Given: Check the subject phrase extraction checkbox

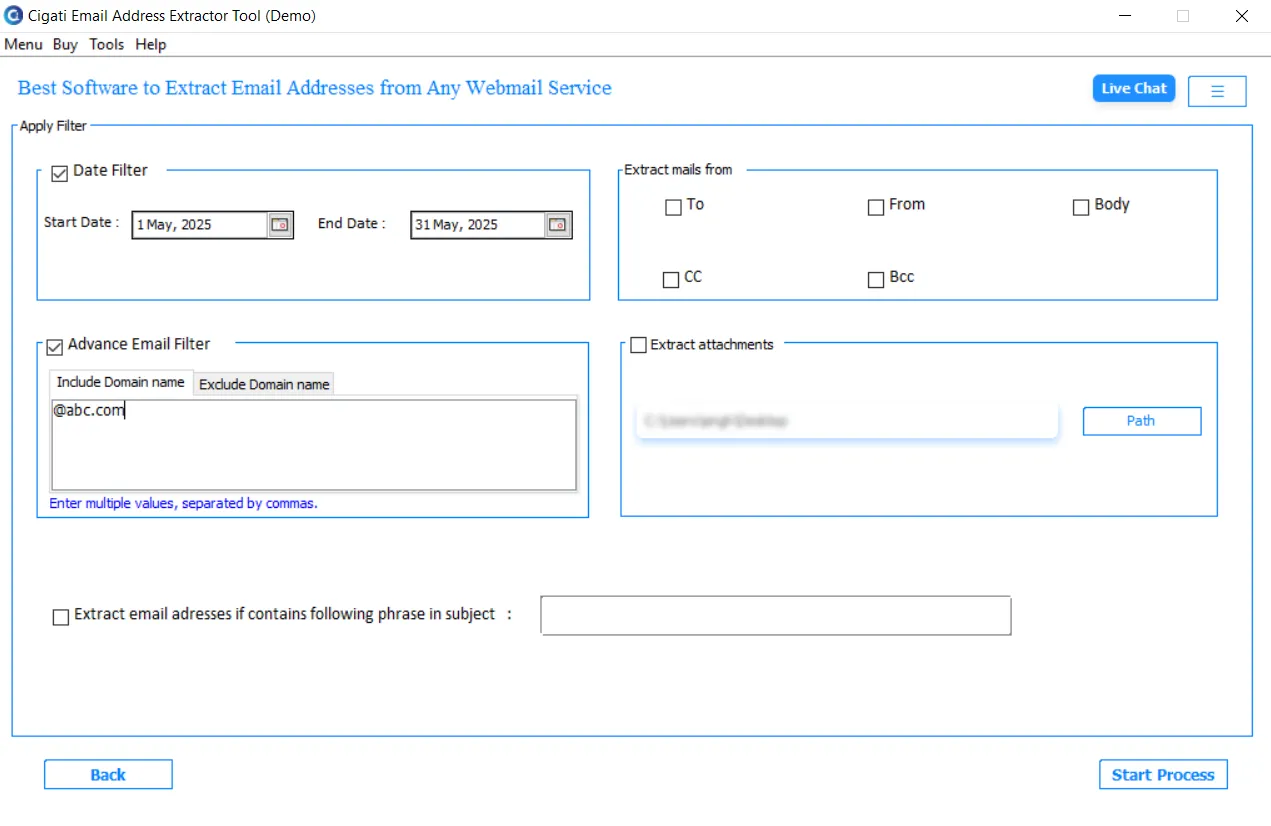Looking at the screenshot, I should click(61, 617).
